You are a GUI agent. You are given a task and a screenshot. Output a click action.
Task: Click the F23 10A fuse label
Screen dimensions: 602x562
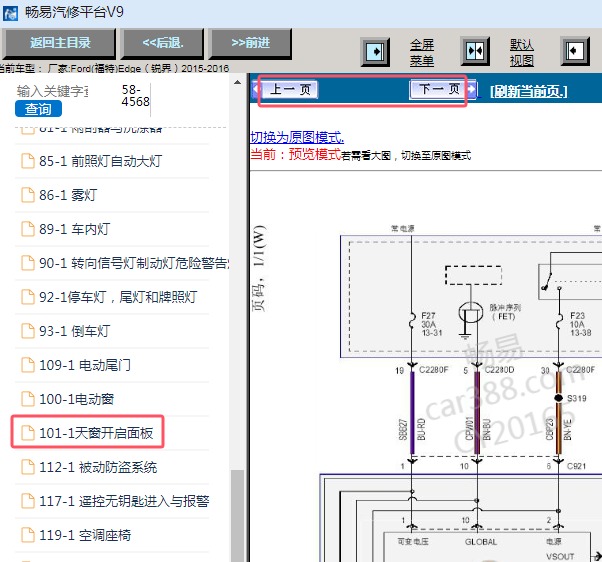click(580, 324)
